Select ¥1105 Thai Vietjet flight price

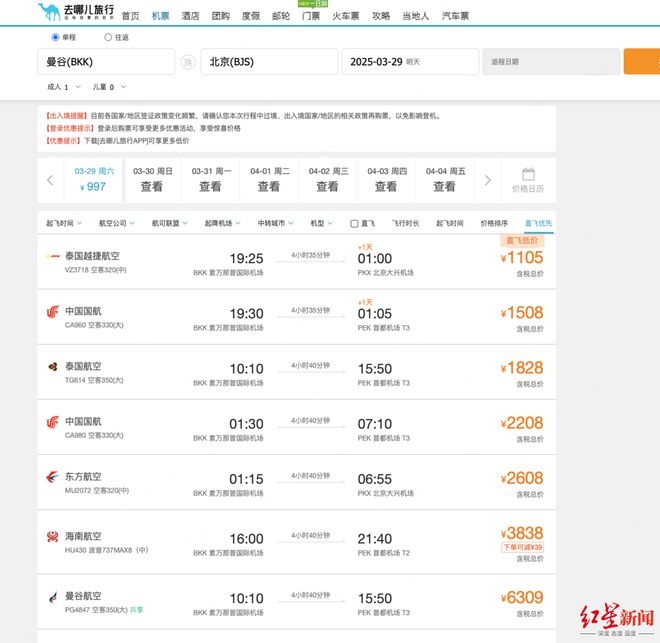click(522, 258)
